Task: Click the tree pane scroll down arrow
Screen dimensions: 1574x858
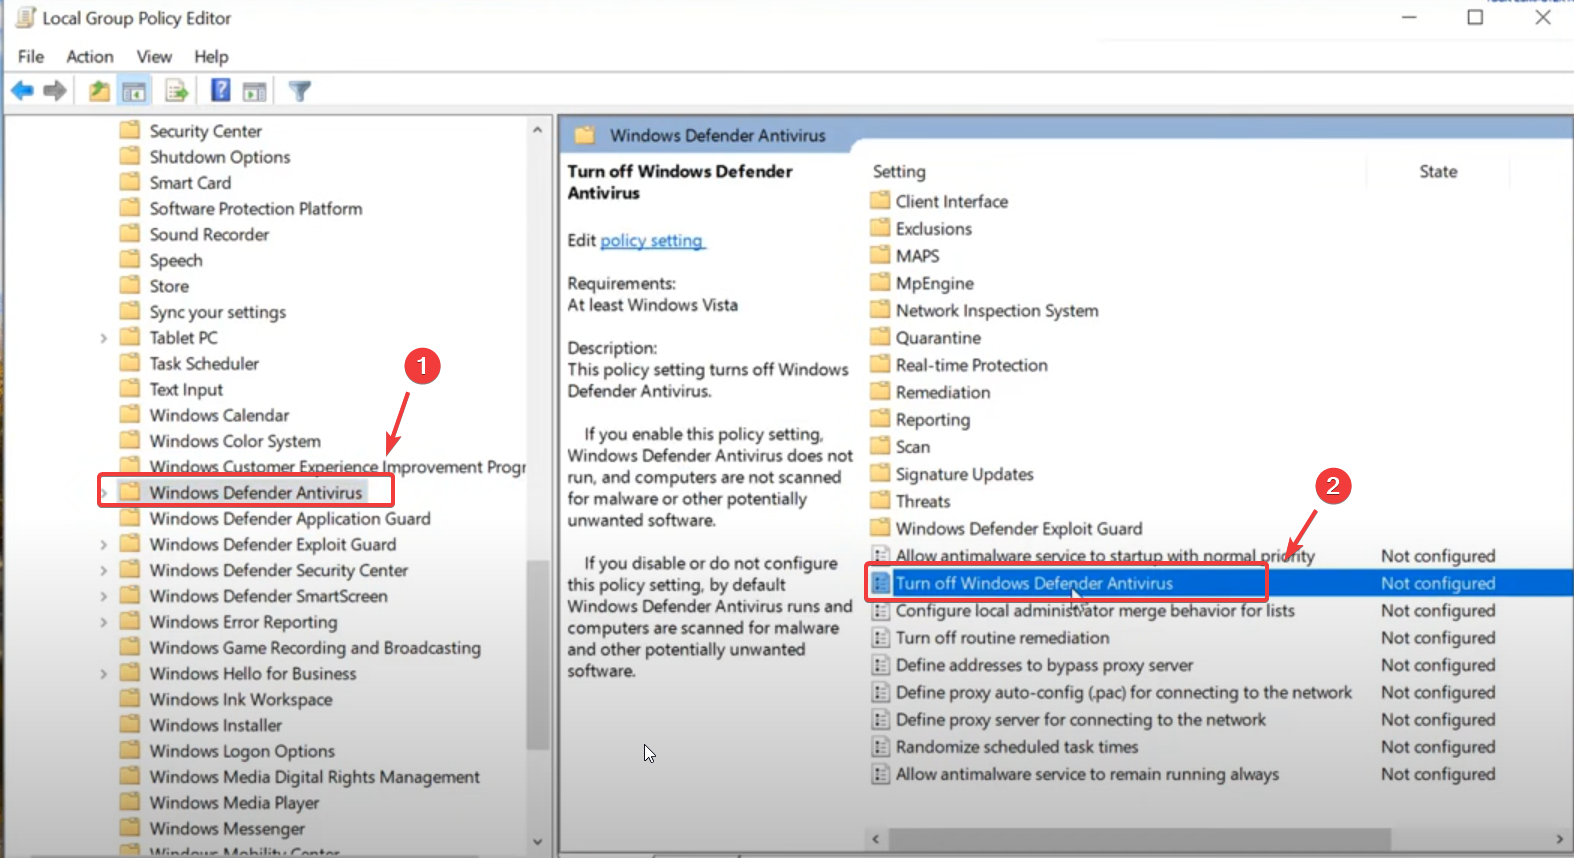Action: click(x=537, y=842)
